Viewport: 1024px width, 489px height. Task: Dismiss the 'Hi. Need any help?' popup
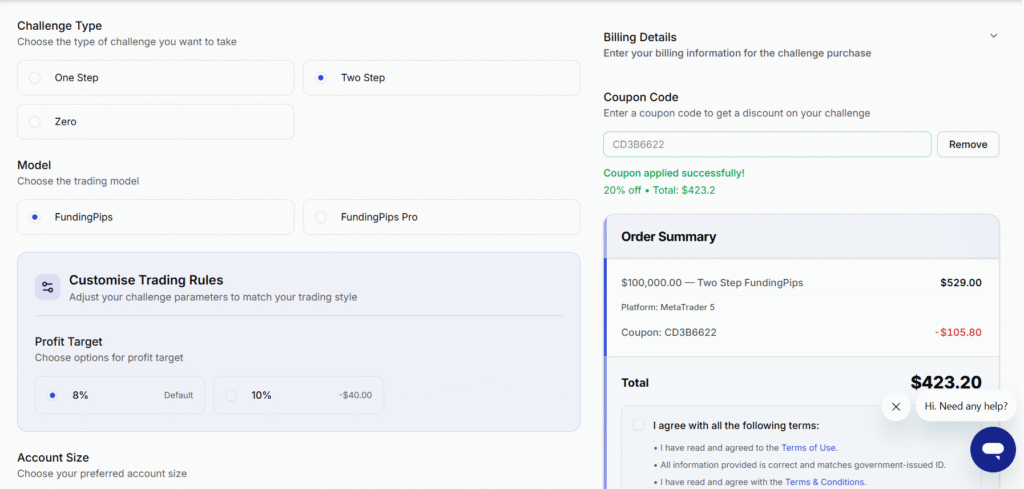pos(896,407)
